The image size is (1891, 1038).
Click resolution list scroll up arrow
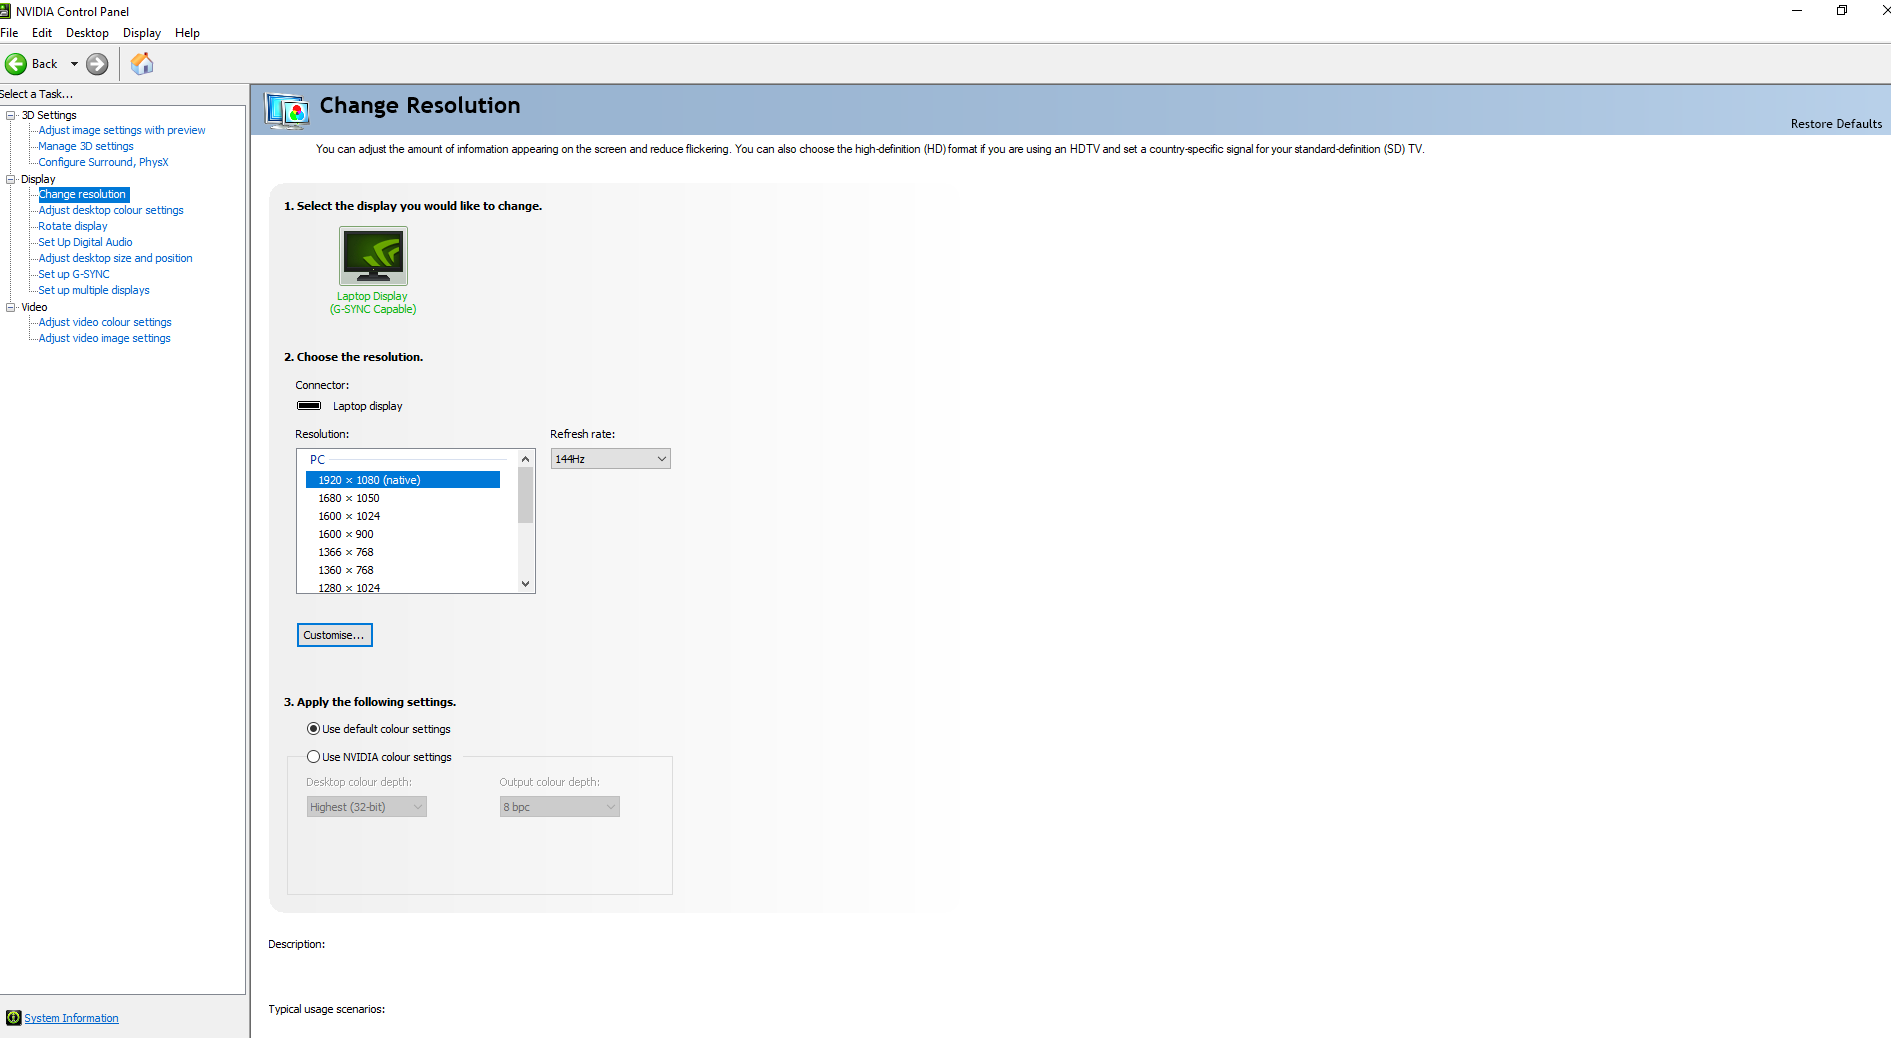click(526, 459)
